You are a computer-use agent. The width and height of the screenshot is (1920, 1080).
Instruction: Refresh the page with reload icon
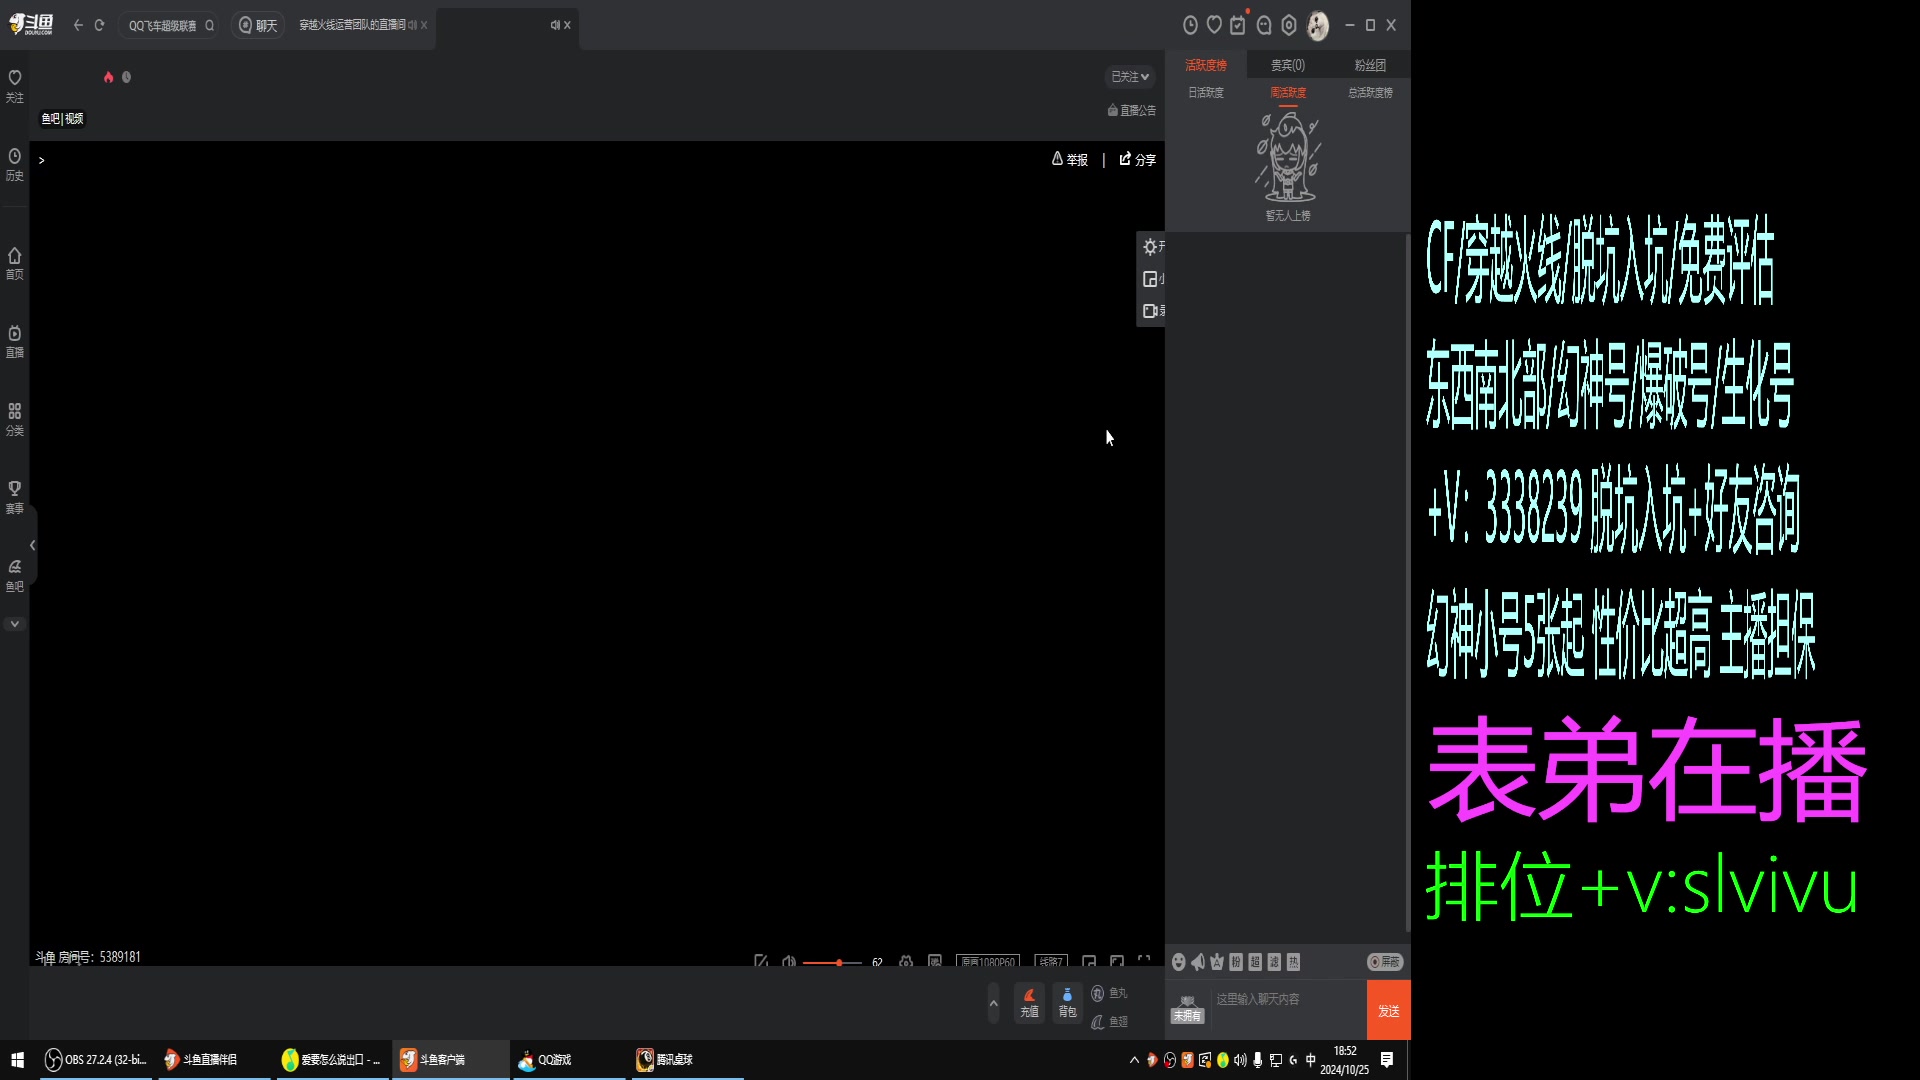(99, 25)
